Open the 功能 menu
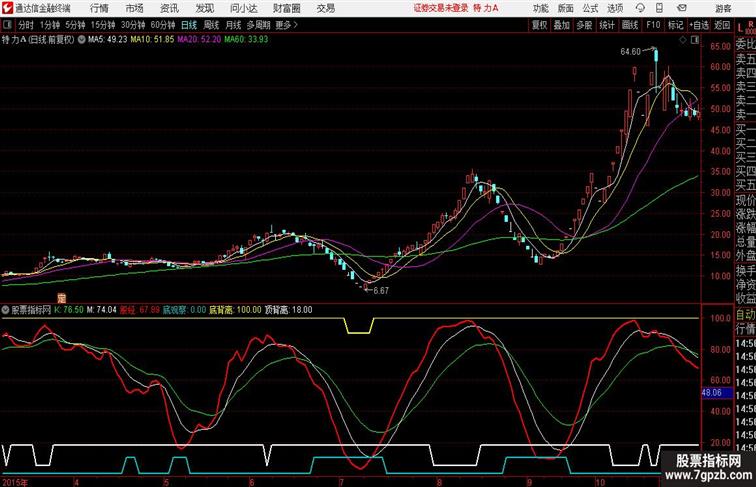 540,8
